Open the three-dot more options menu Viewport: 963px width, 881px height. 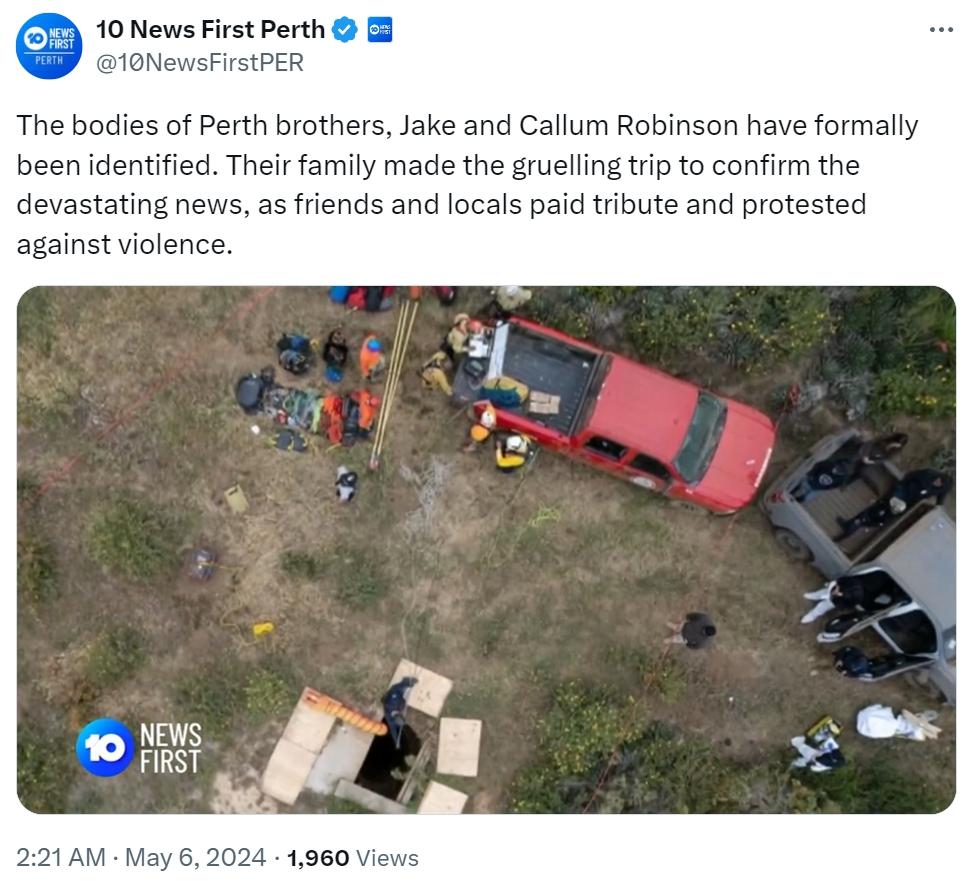[x=941, y=29]
